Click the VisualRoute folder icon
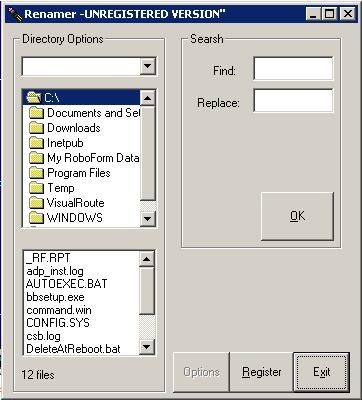362x400 pixels. [x=36, y=203]
